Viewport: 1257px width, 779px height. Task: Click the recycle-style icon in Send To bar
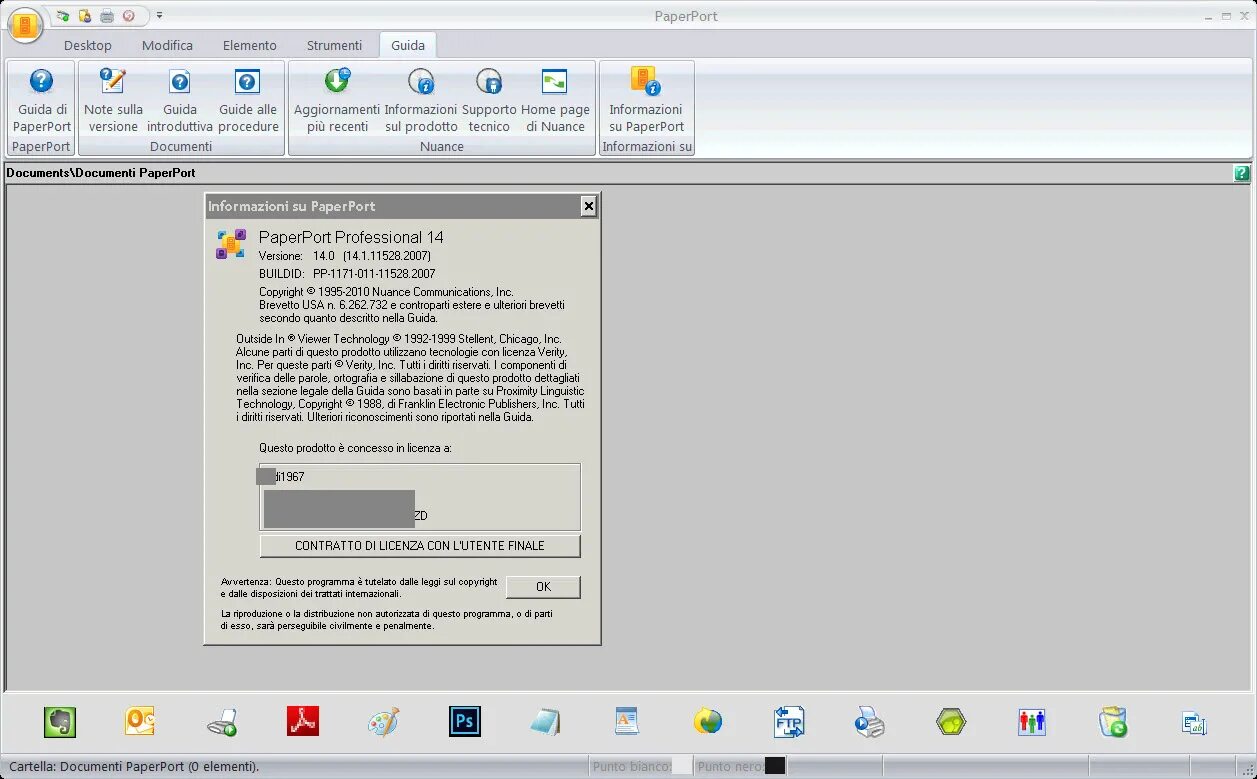click(x=1113, y=722)
